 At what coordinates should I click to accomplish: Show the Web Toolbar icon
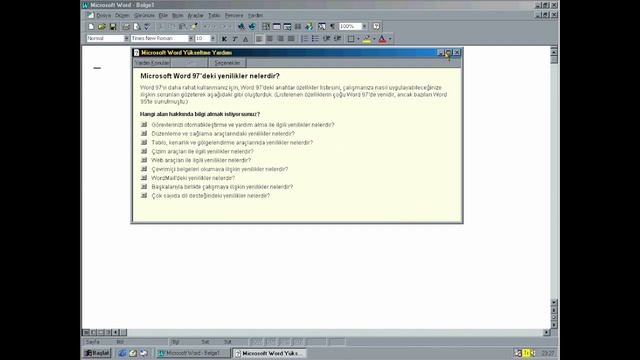(252, 27)
